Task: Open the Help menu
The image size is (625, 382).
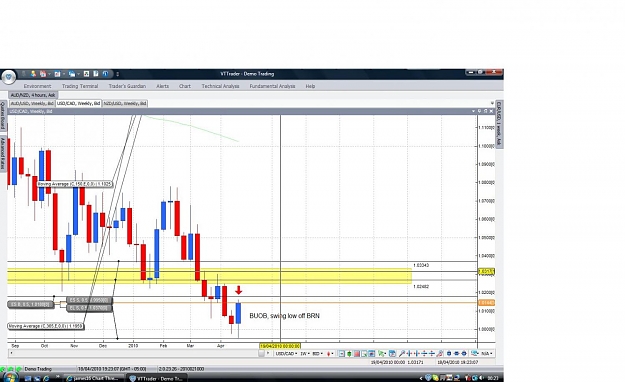Action: 310,86
